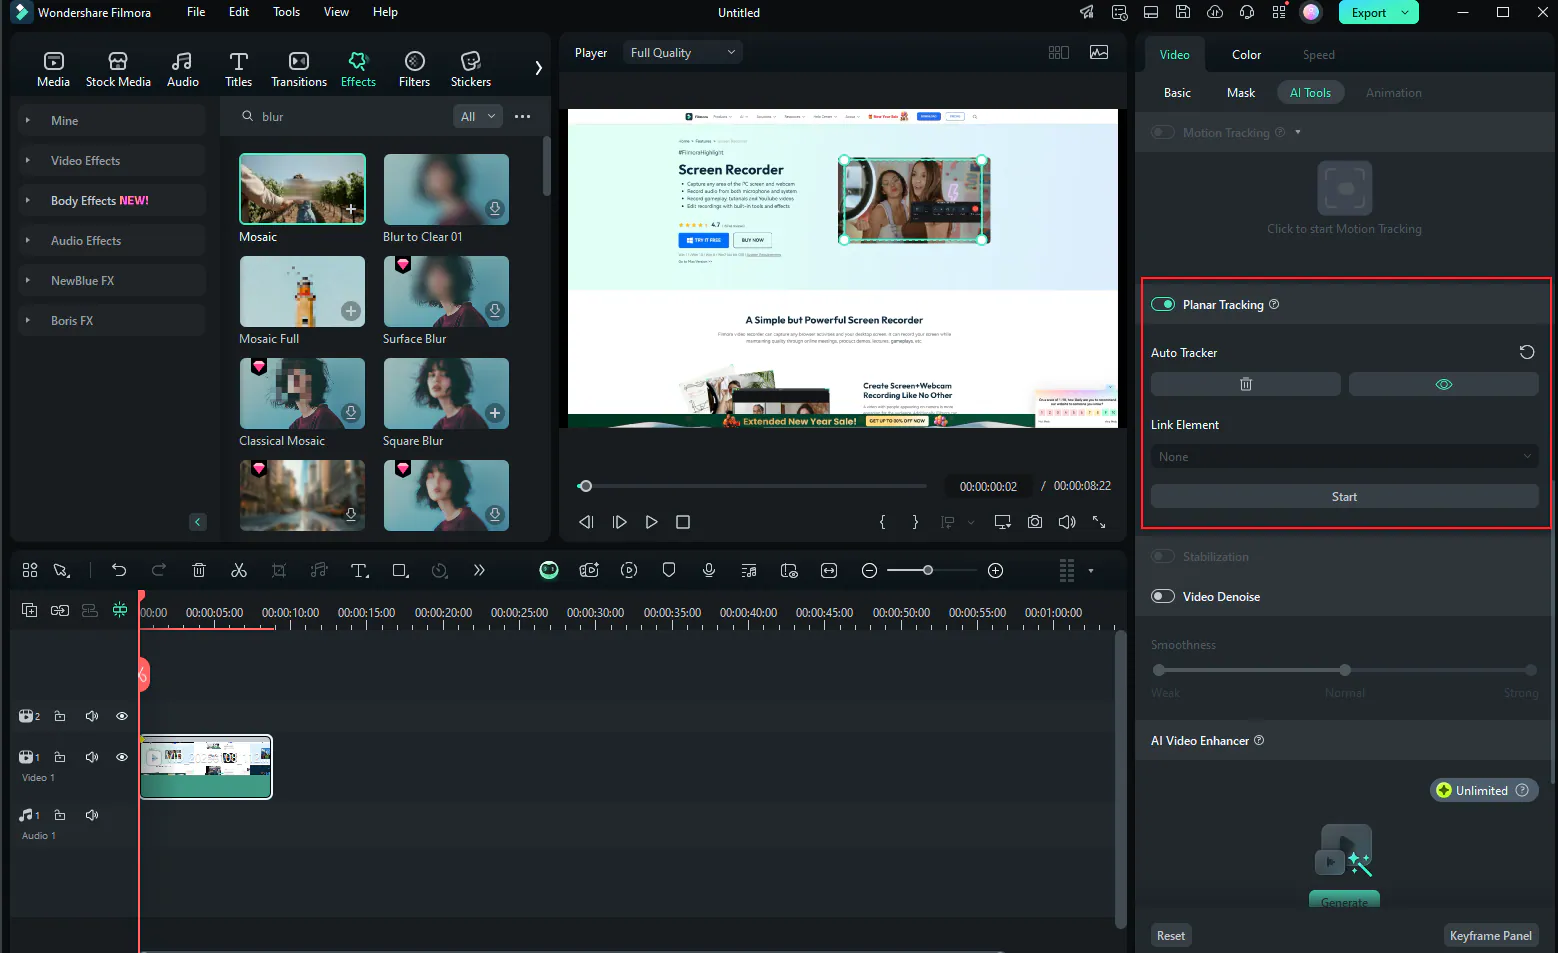
Task: Stop playback with the square button
Action: pos(683,522)
